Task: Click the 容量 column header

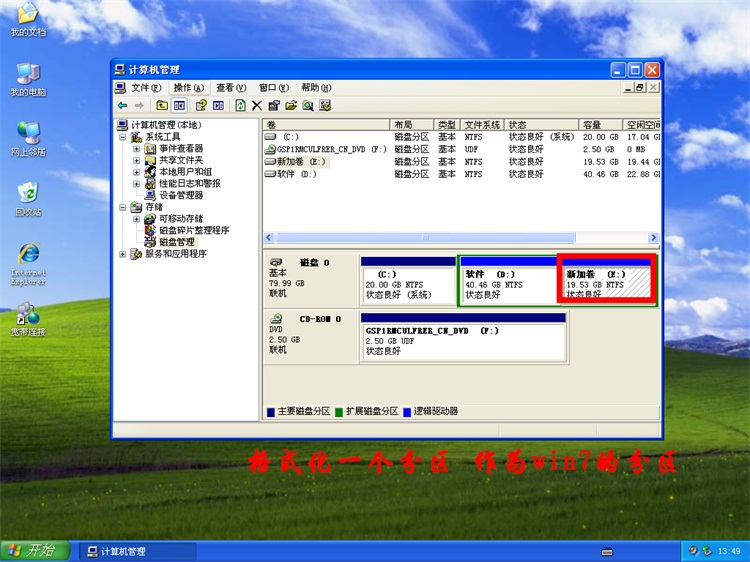Action: click(x=600, y=125)
